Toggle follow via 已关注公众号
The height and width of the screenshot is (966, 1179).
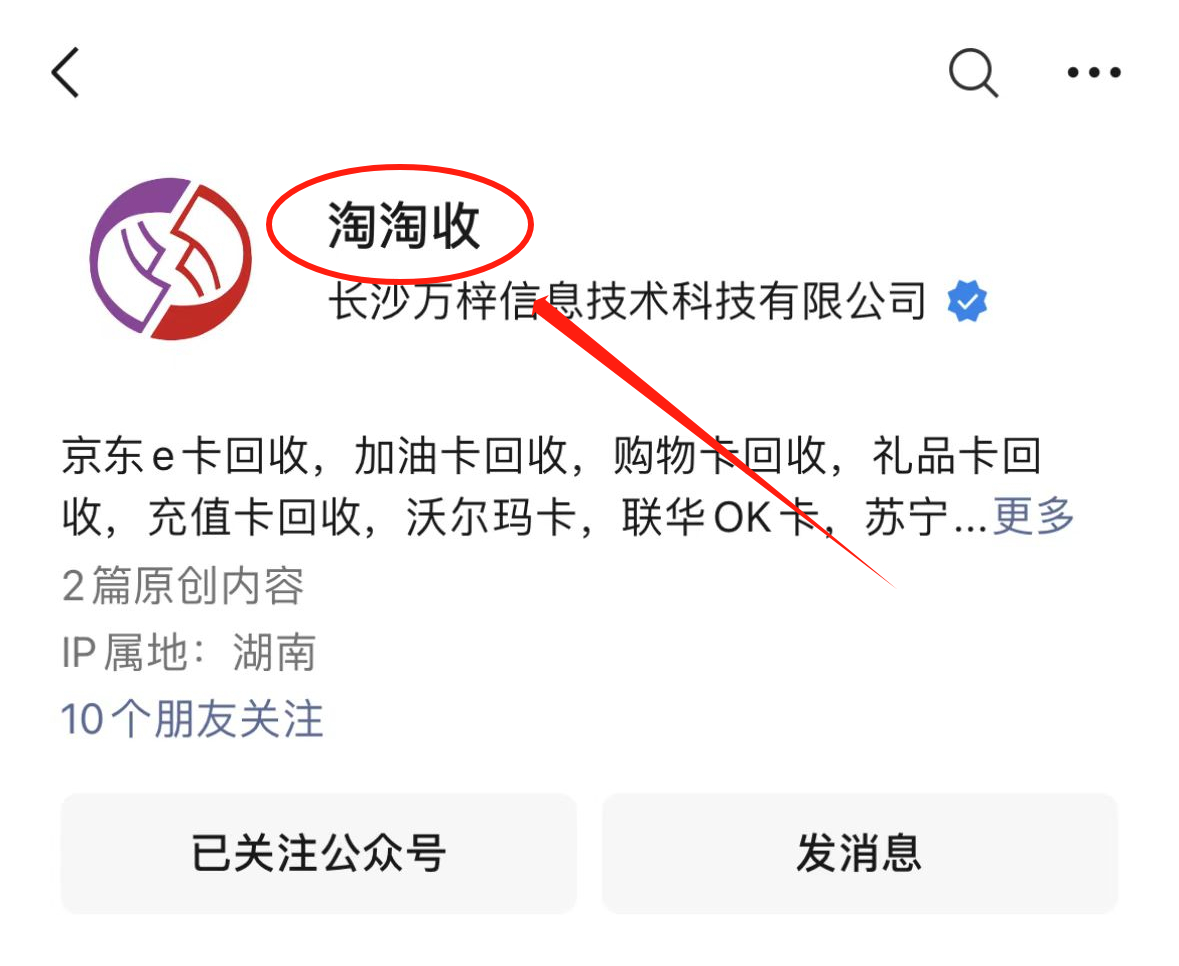coord(319,853)
